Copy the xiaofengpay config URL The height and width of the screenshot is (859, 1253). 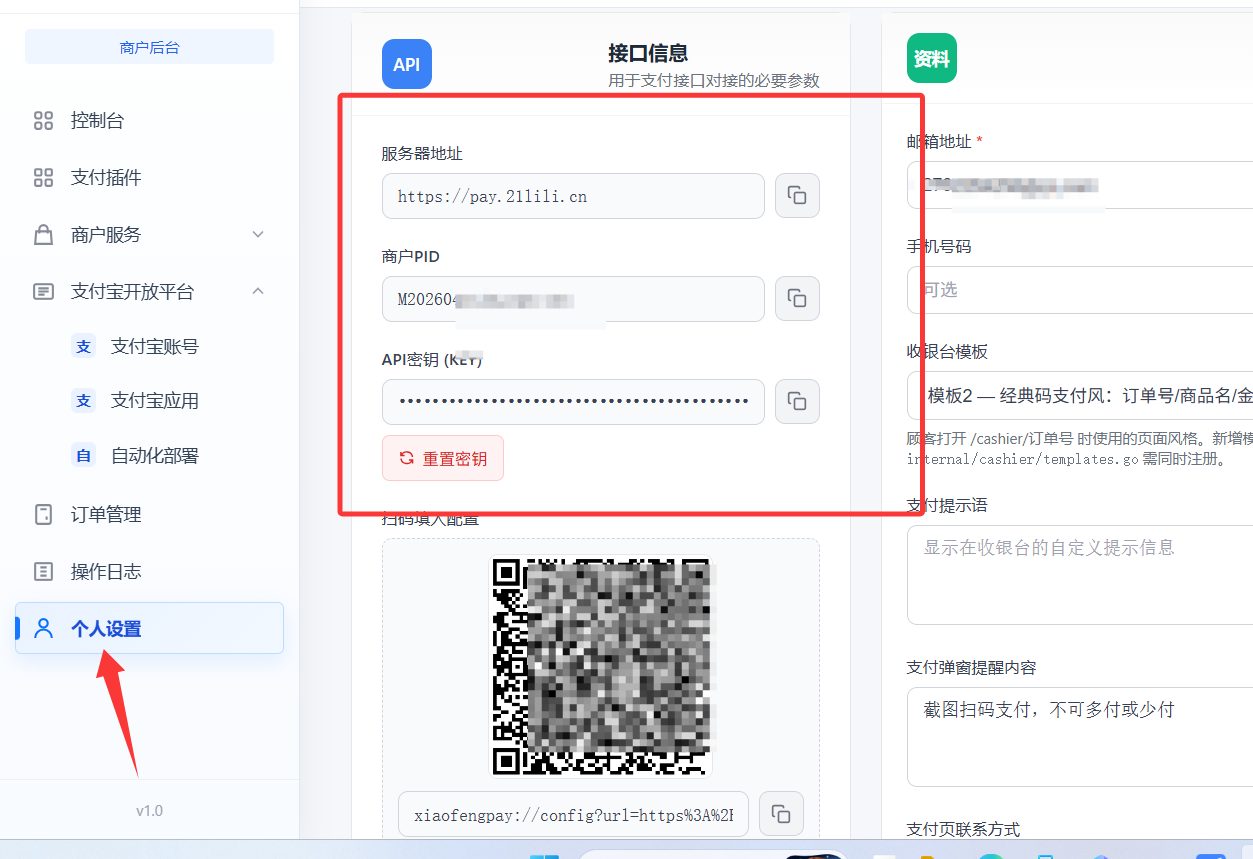(x=781, y=814)
